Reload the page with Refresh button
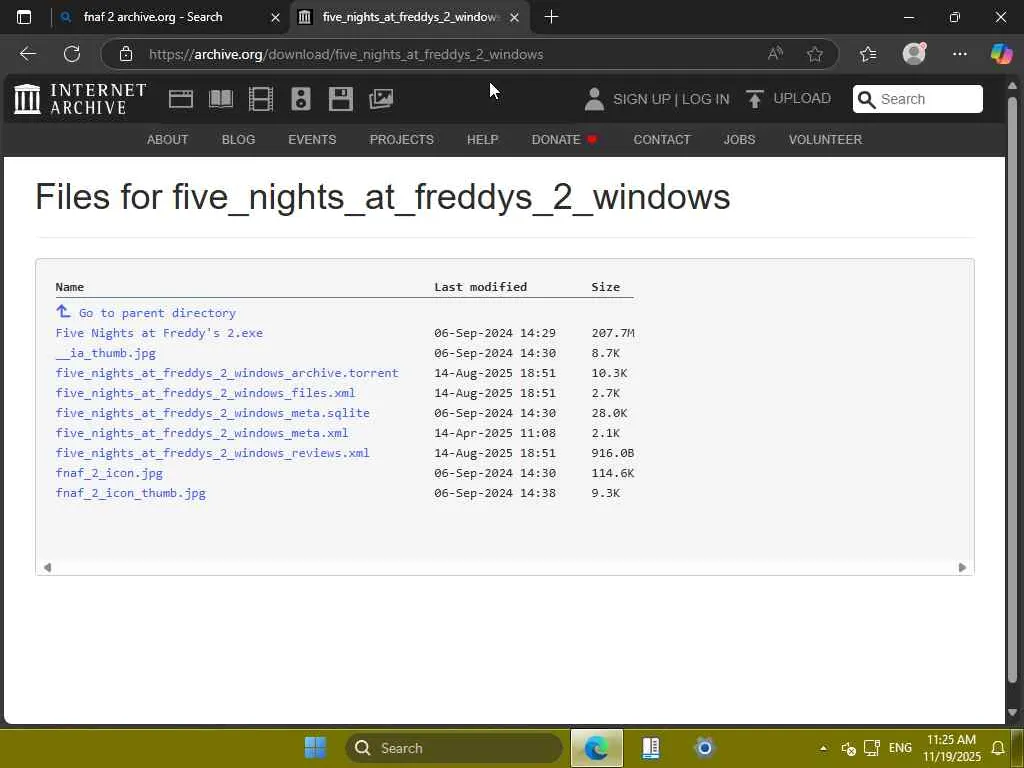This screenshot has width=1024, height=768. pyautogui.click(x=72, y=54)
